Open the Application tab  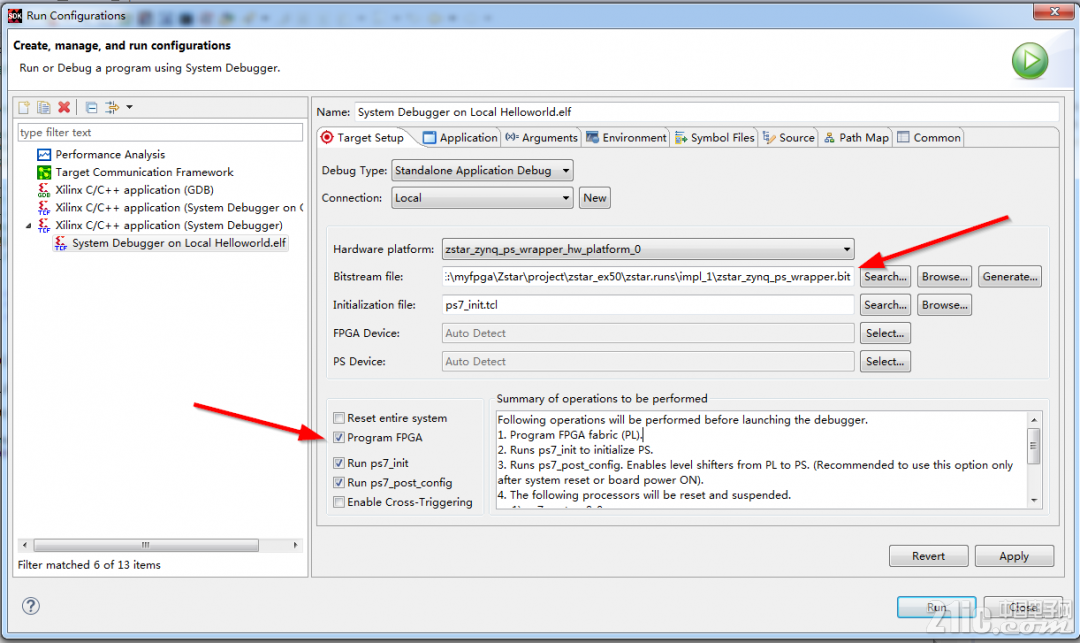click(459, 138)
